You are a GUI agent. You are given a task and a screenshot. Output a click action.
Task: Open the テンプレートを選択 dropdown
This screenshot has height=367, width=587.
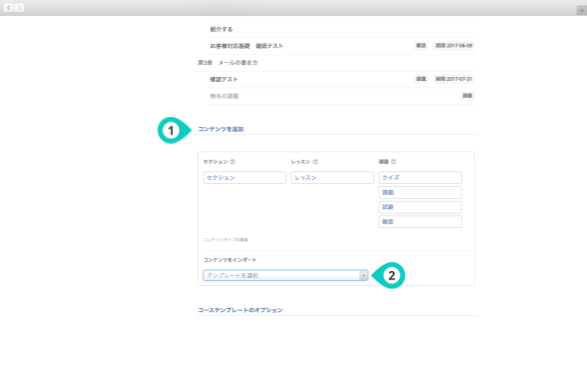[286, 275]
